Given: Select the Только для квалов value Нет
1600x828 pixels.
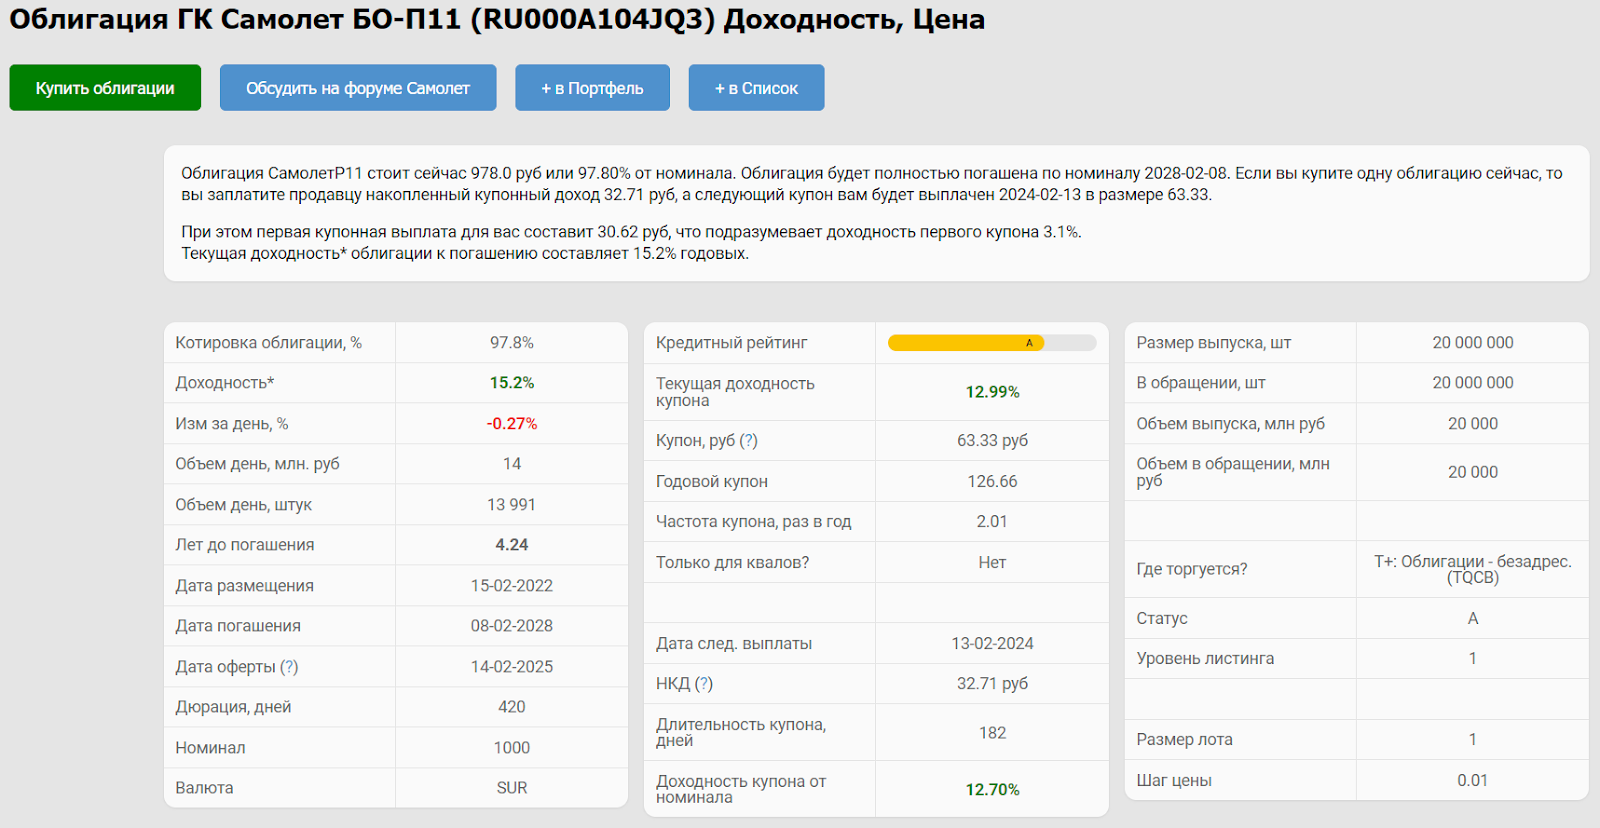Looking at the screenshot, I should [x=993, y=563].
